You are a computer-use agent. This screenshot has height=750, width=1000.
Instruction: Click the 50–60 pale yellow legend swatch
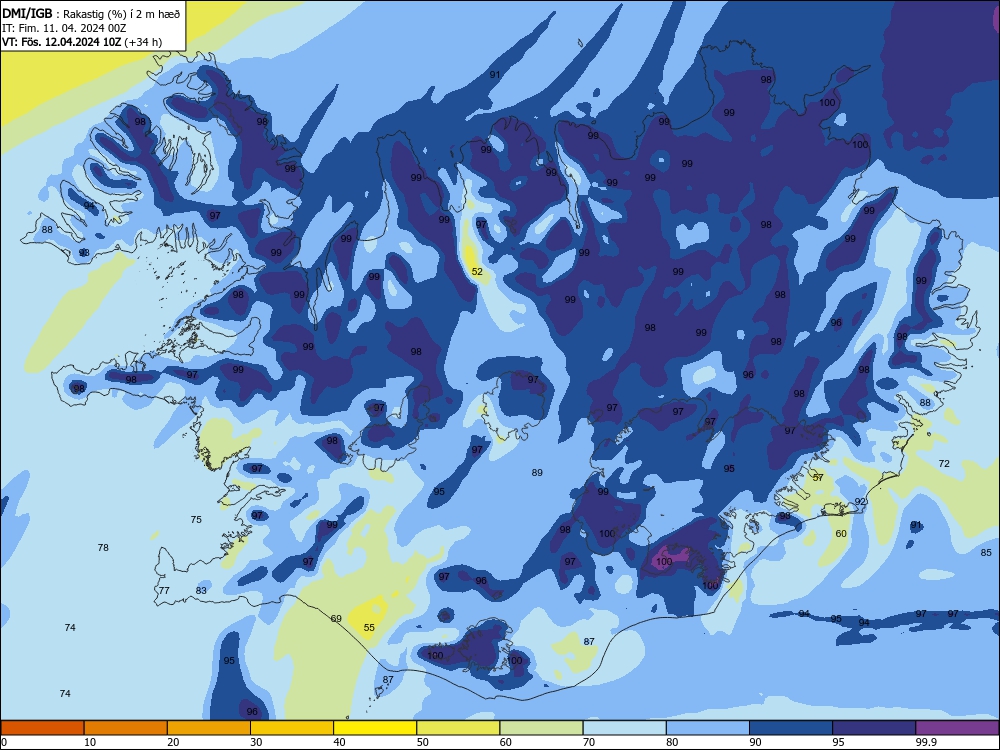(458, 728)
